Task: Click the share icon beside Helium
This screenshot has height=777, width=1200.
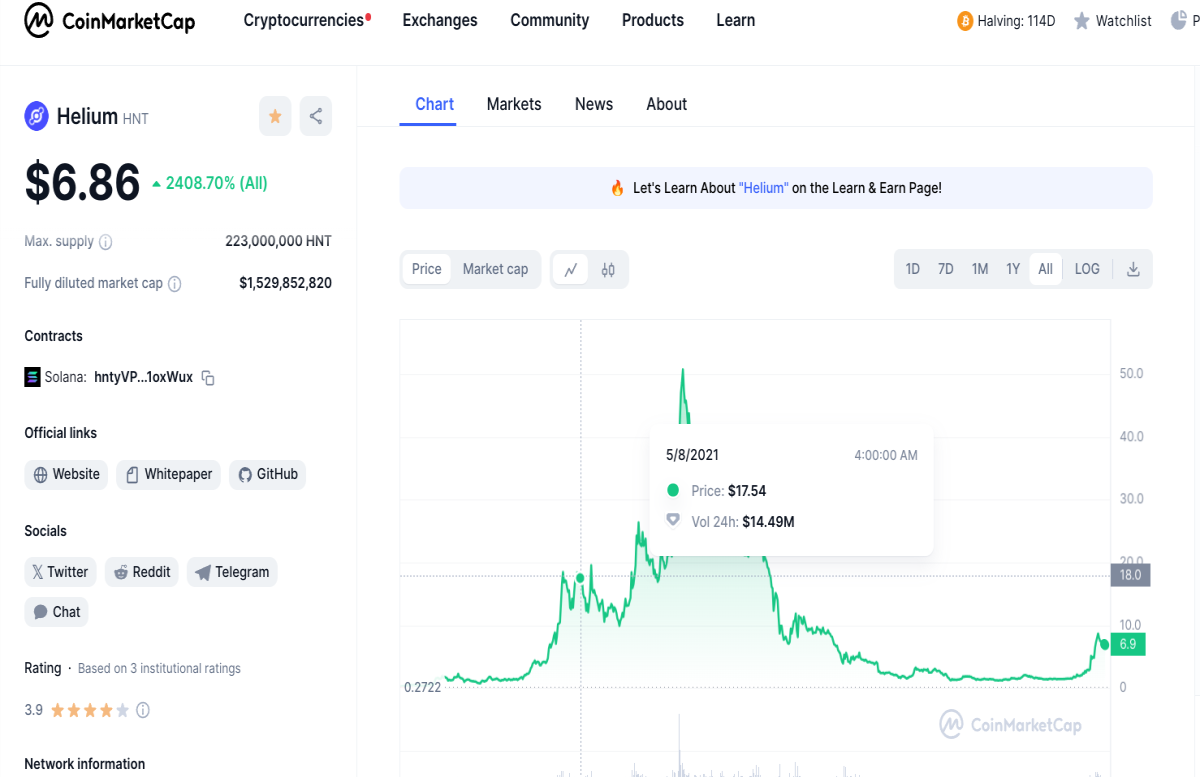Action: click(x=316, y=117)
